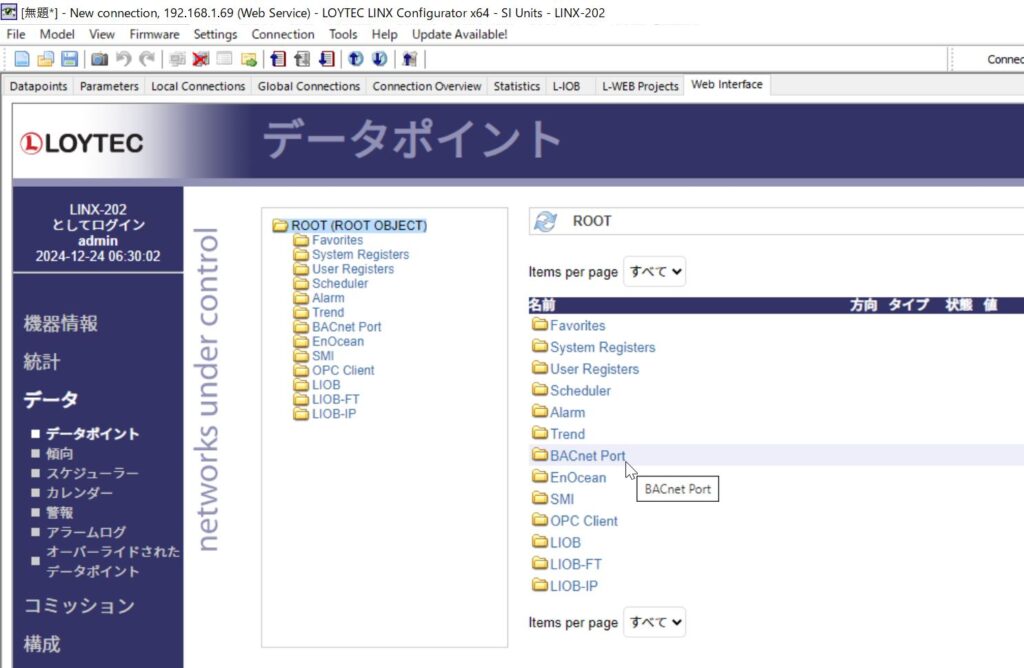Create a new configuration file
Image resolution: width=1024 pixels, height=668 pixels.
[x=21, y=58]
